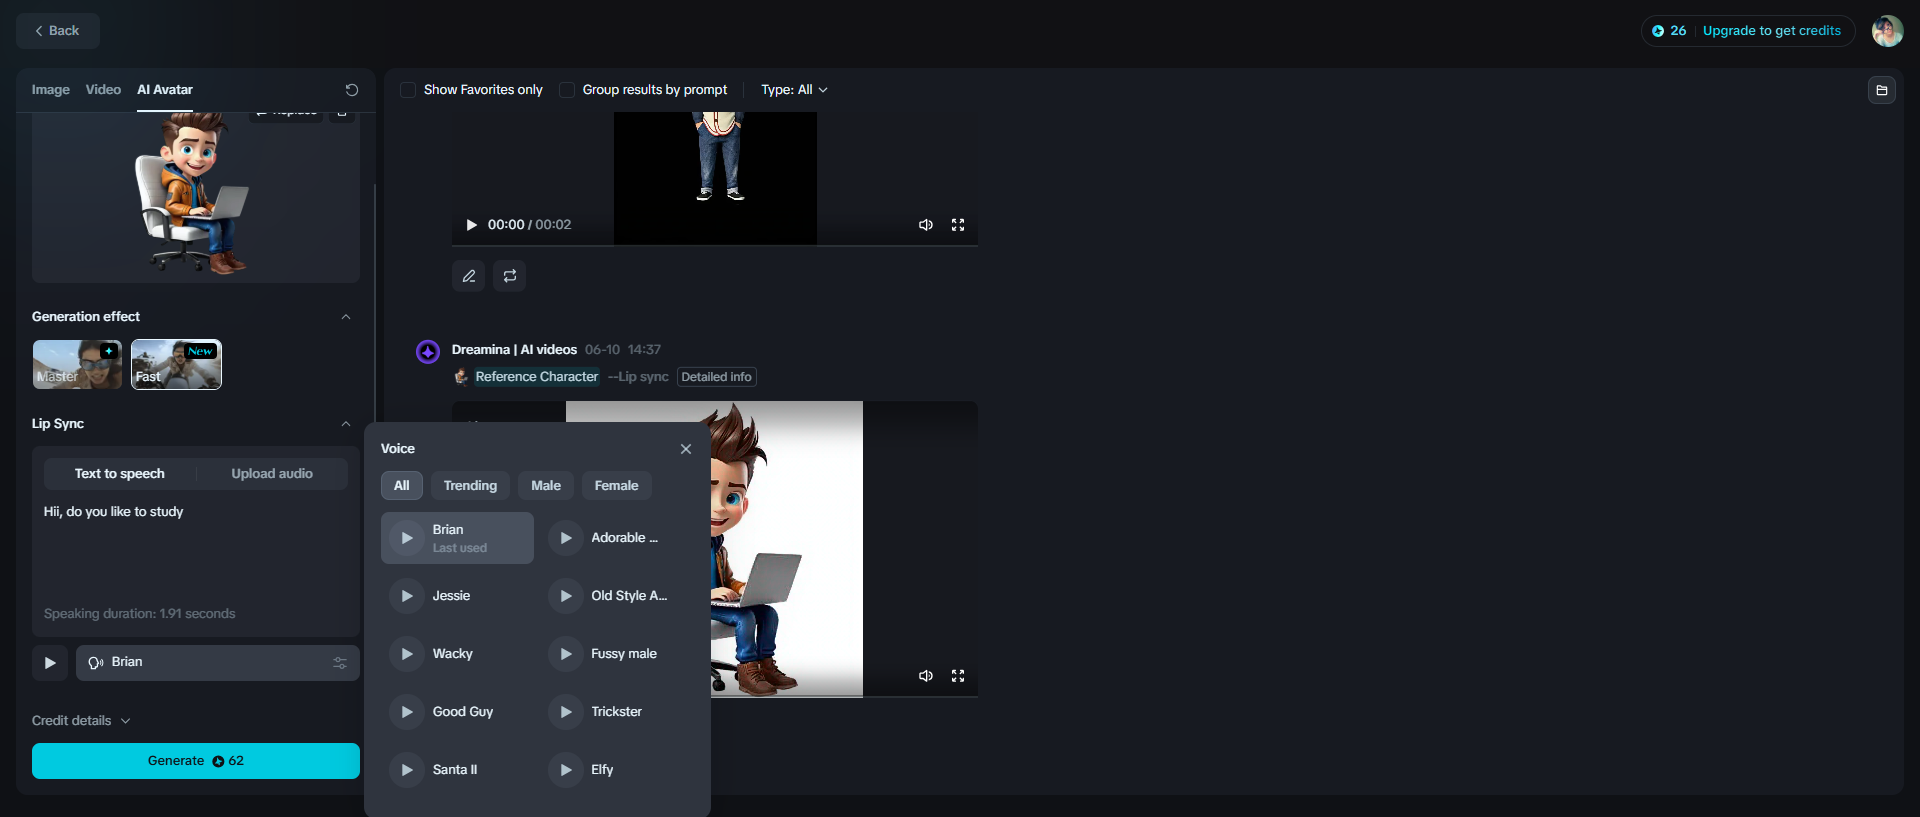Open the Type: All dropdown

point(794,90)
